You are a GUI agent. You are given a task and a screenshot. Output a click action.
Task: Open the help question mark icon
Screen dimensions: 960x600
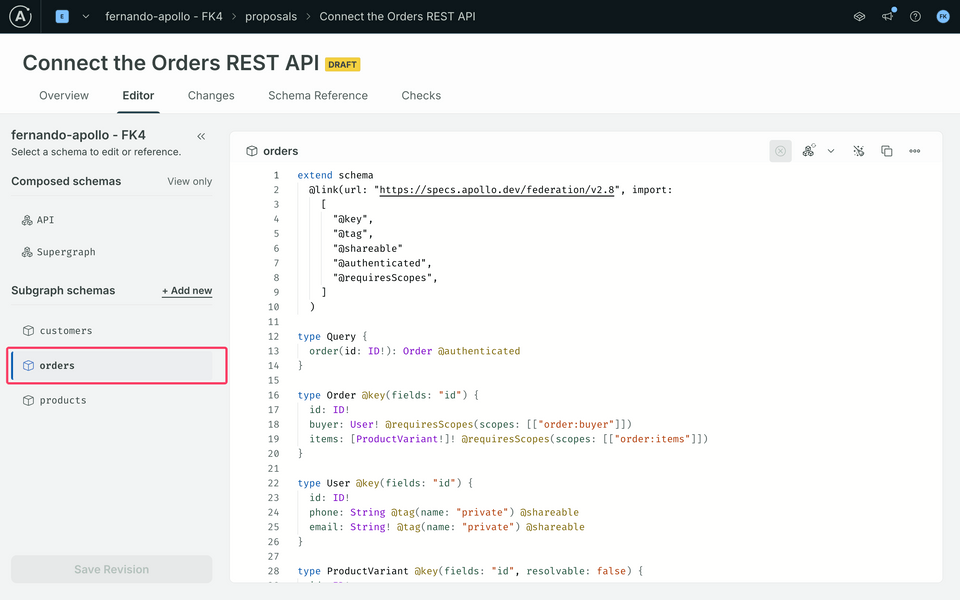coord(915,17)
